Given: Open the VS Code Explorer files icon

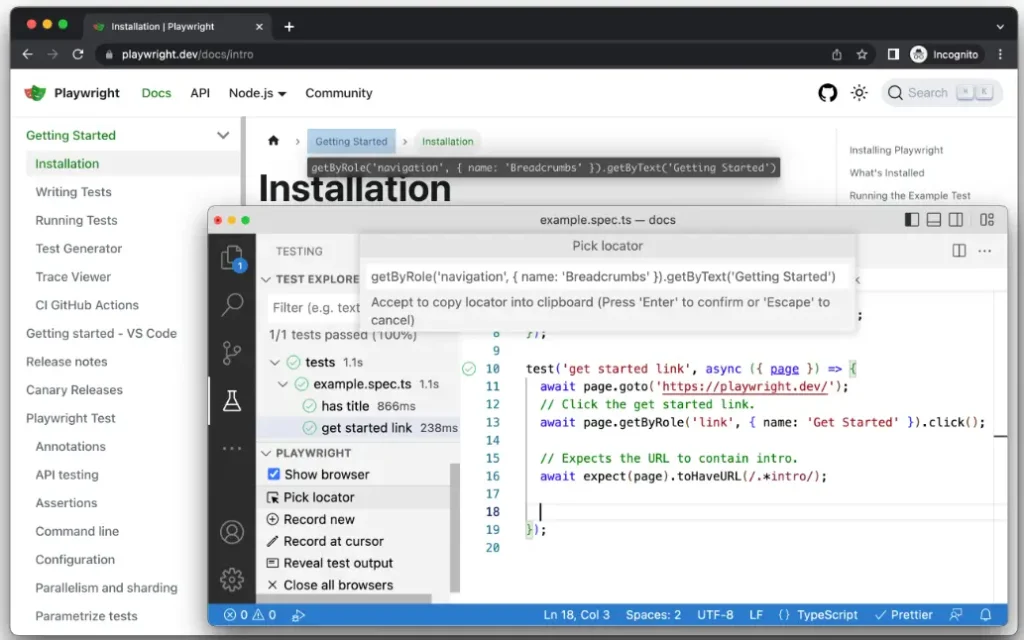Looking at the screenshot, I should pos(232,258).
